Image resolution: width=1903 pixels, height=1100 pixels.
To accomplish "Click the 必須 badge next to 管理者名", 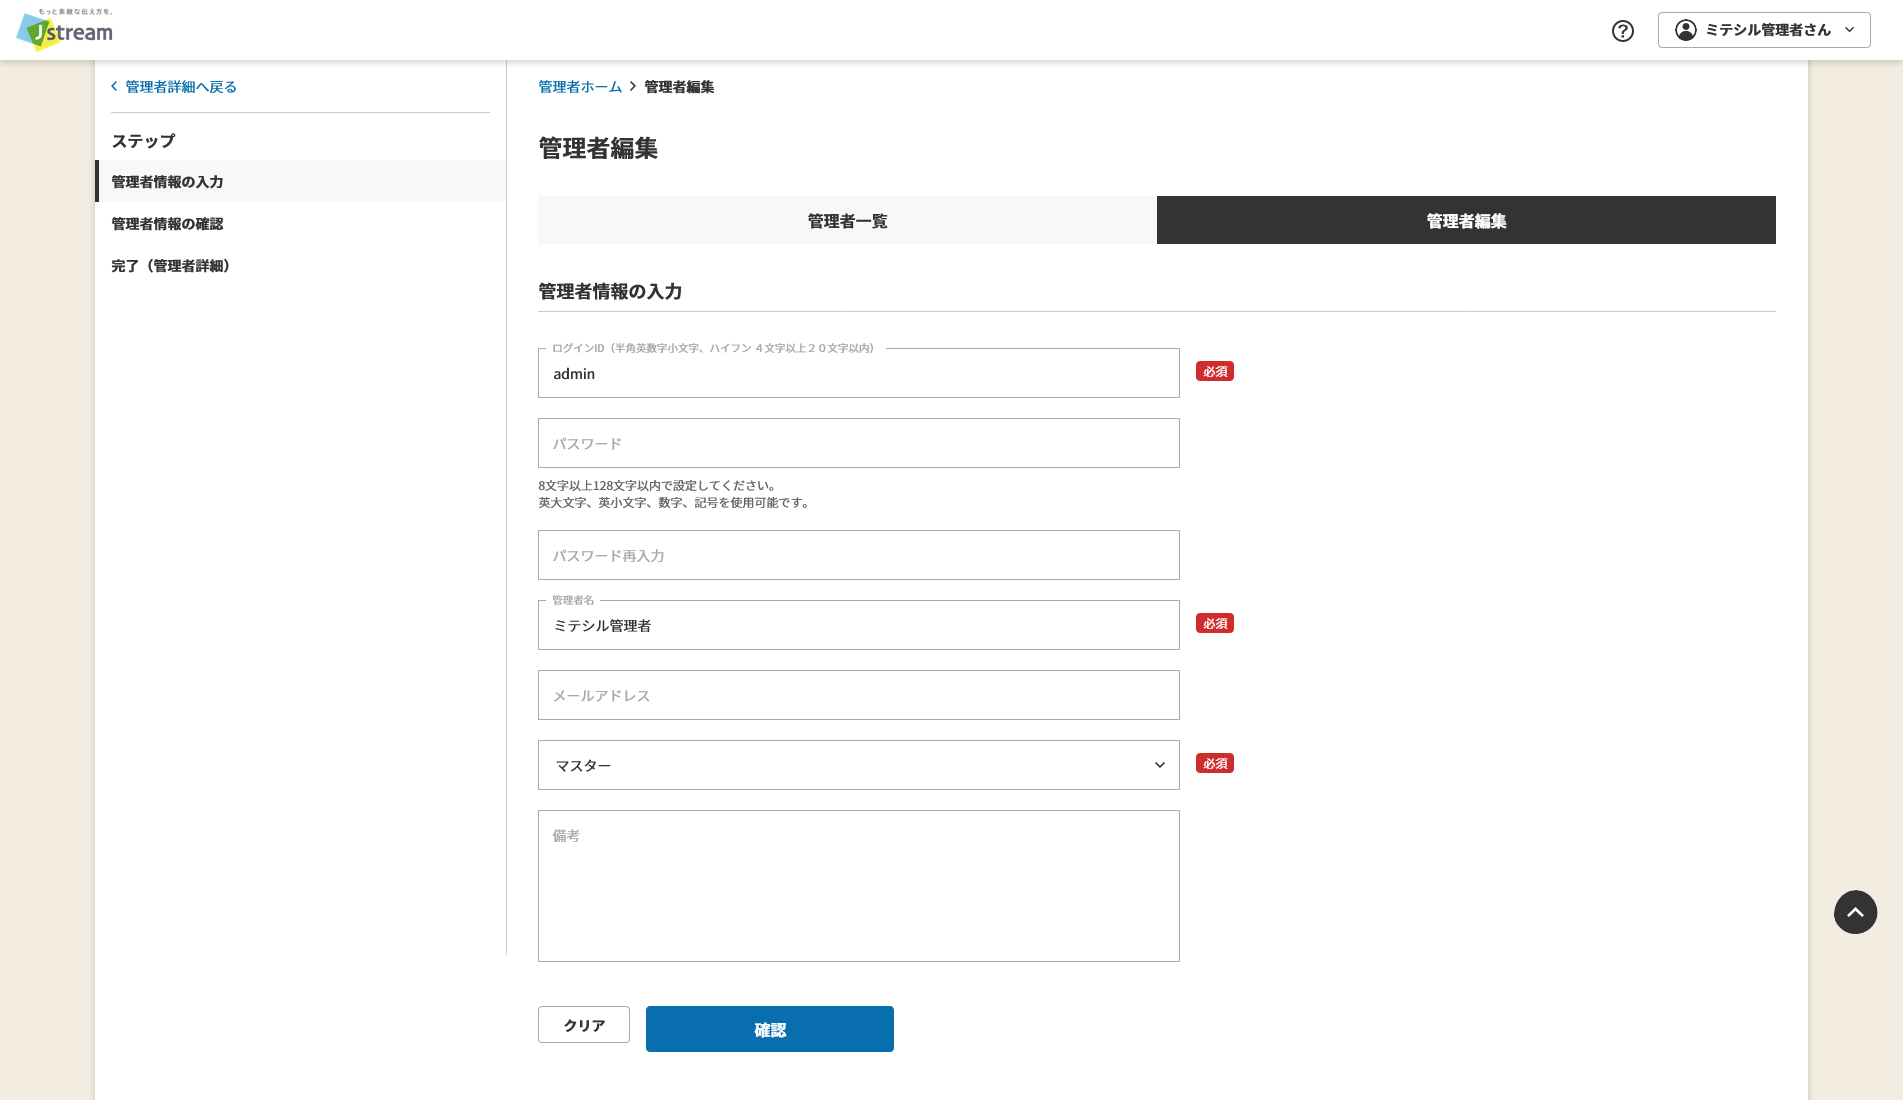I will click(x=1215, y=623).
